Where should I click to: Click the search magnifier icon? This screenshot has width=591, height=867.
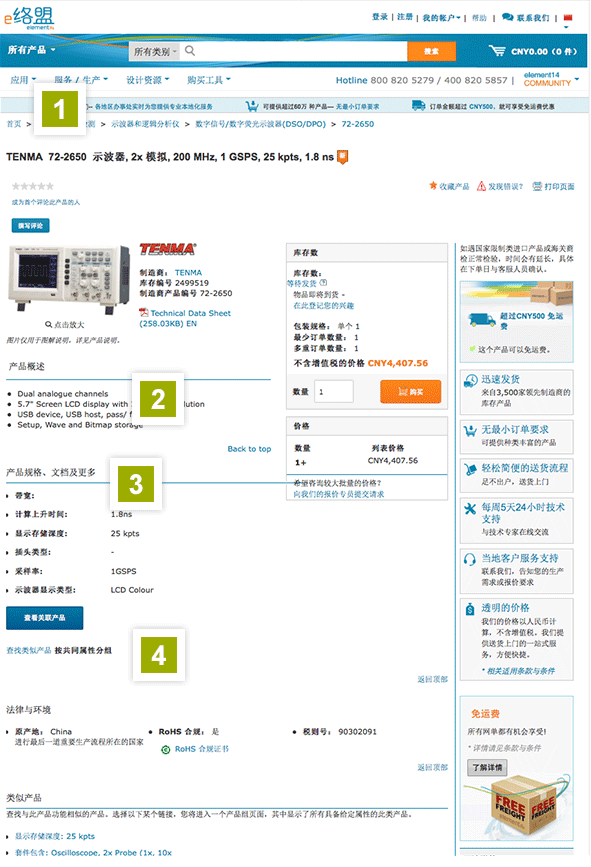(190, 51)
